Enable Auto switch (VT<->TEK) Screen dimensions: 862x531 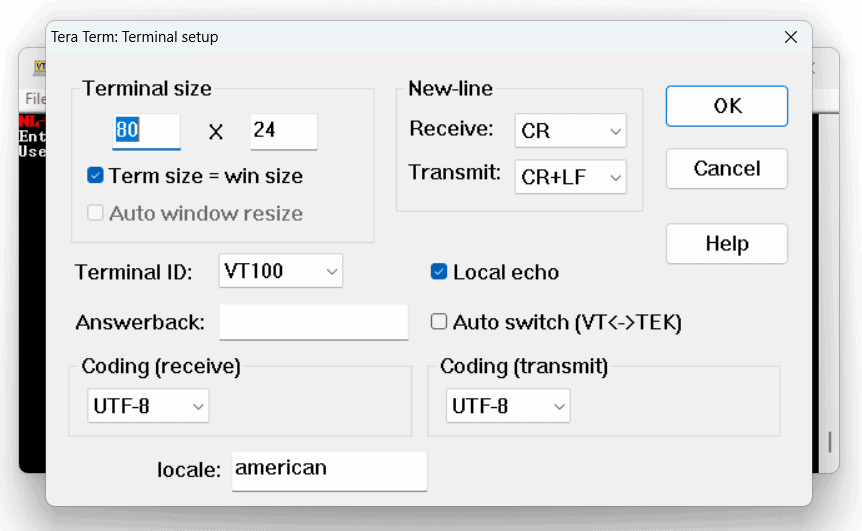[x=438, y=322]
